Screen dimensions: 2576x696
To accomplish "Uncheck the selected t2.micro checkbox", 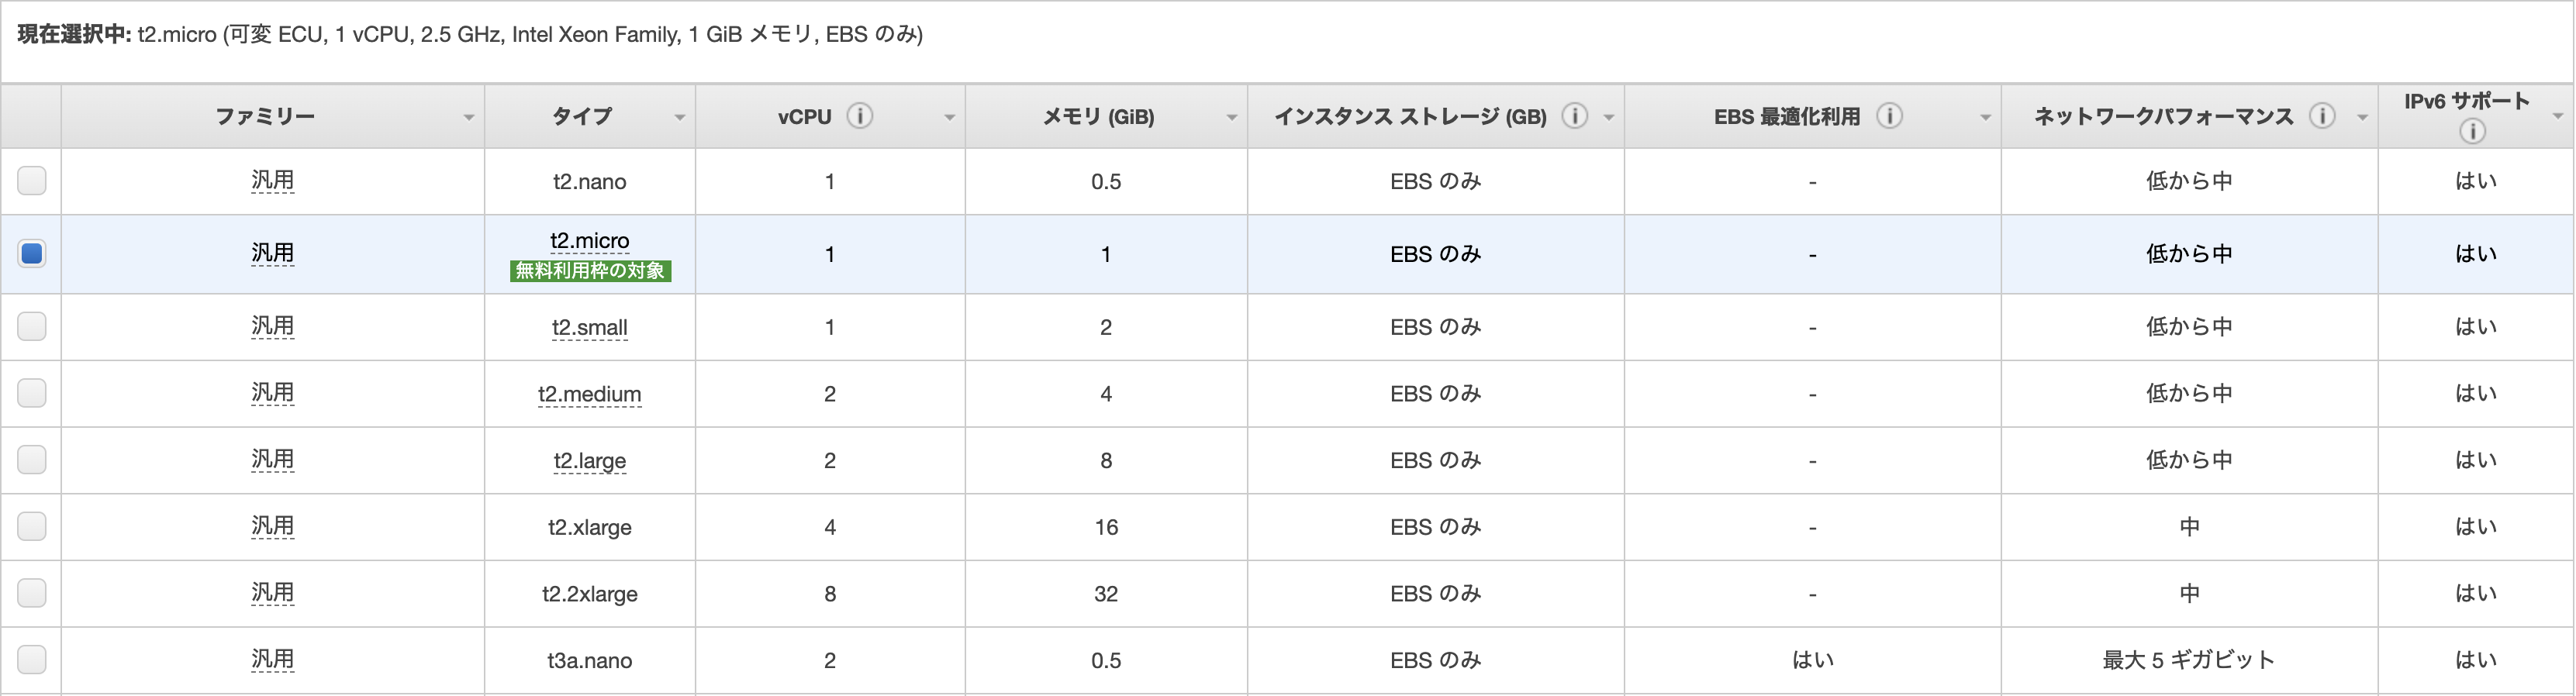I will click(x=32, y=253).
